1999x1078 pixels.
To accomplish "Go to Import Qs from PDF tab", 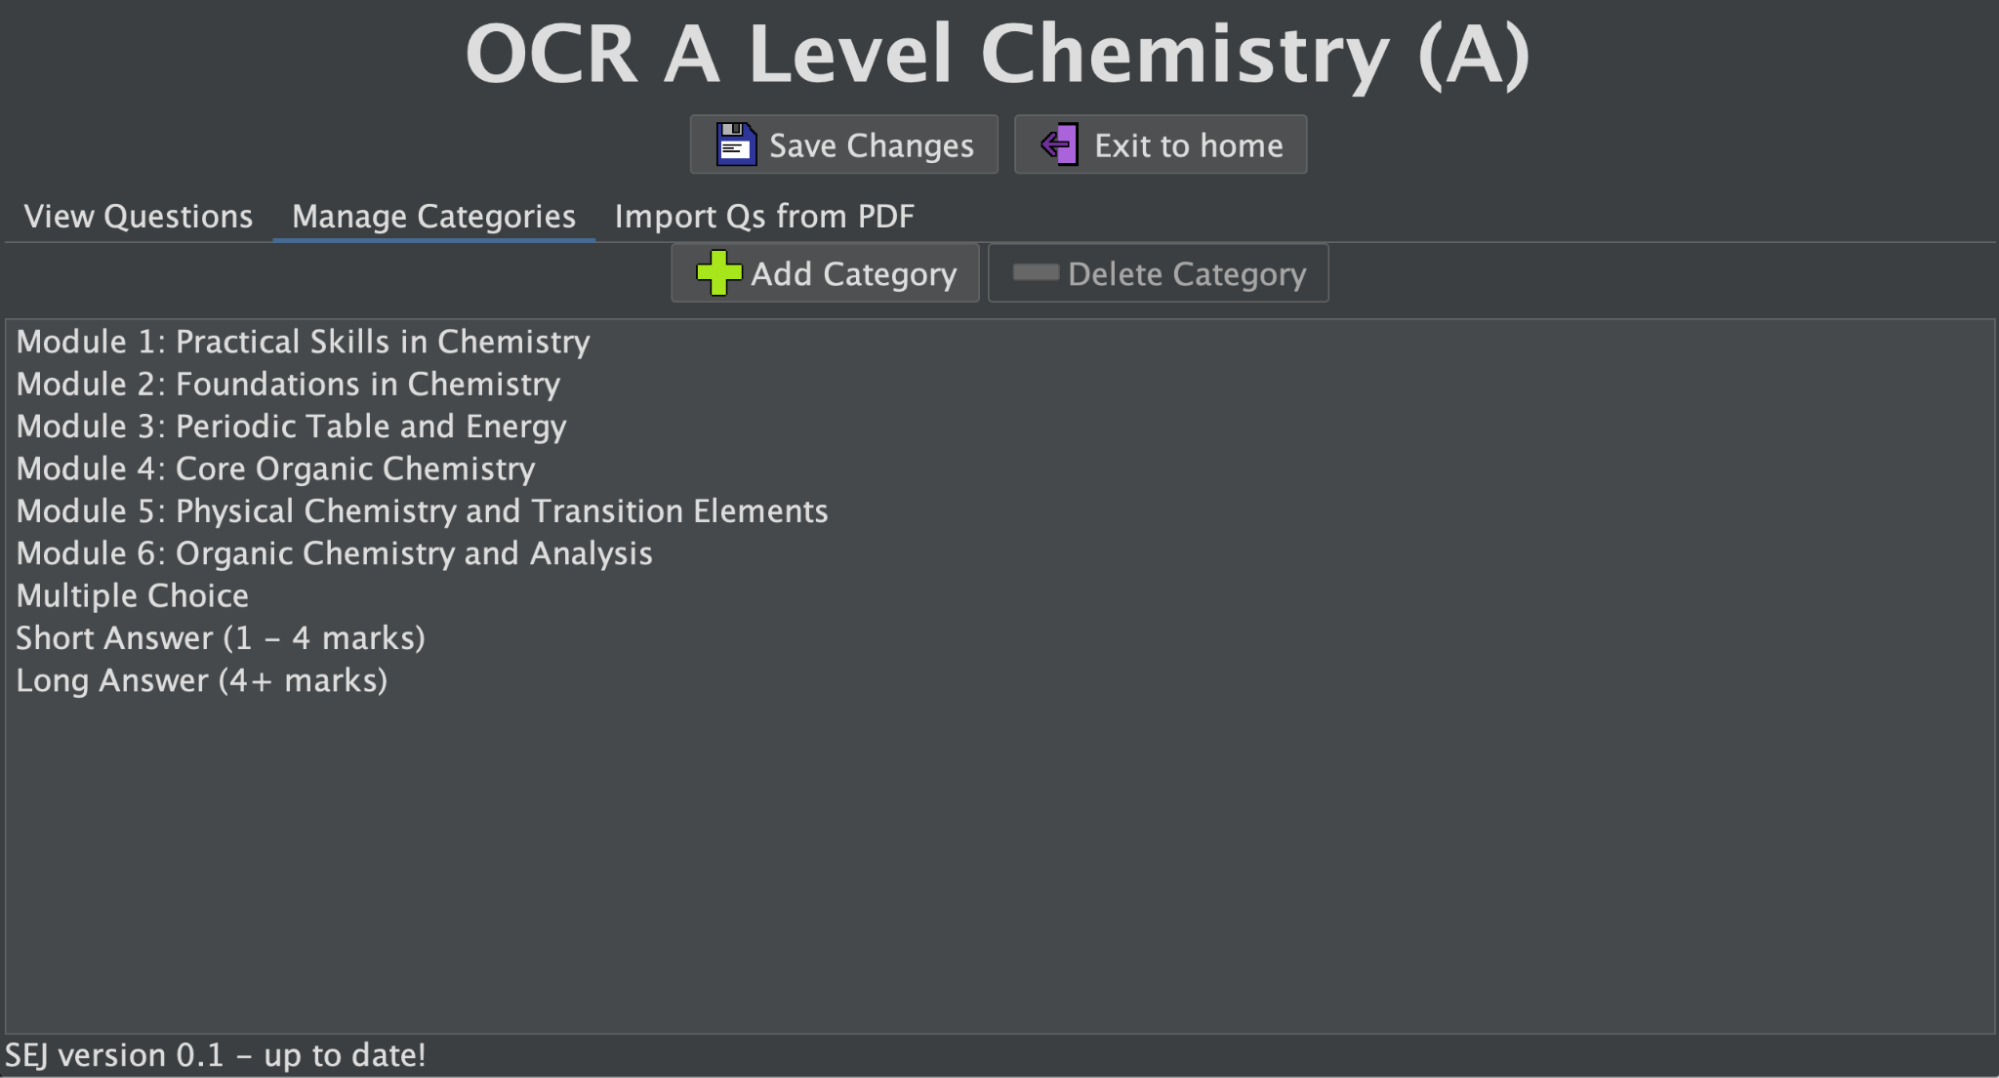I will 764,216.
